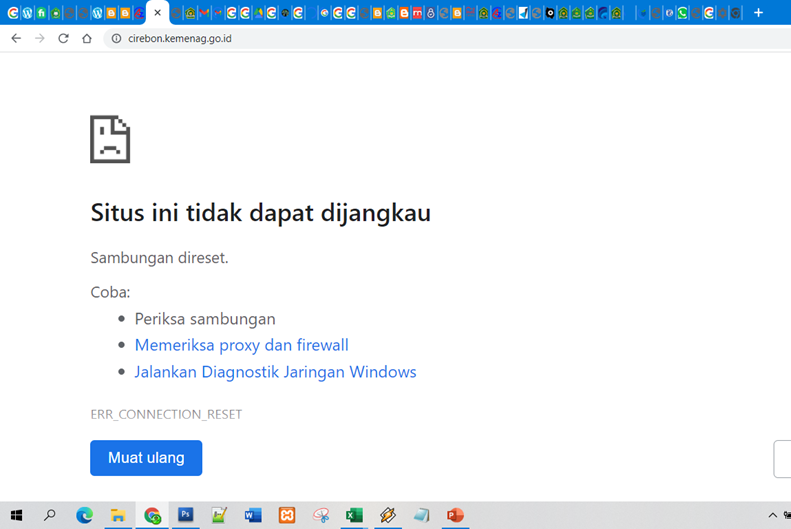Click the 'Situs ini tidak dapat dijangkau' heading

tap(260, 212)
